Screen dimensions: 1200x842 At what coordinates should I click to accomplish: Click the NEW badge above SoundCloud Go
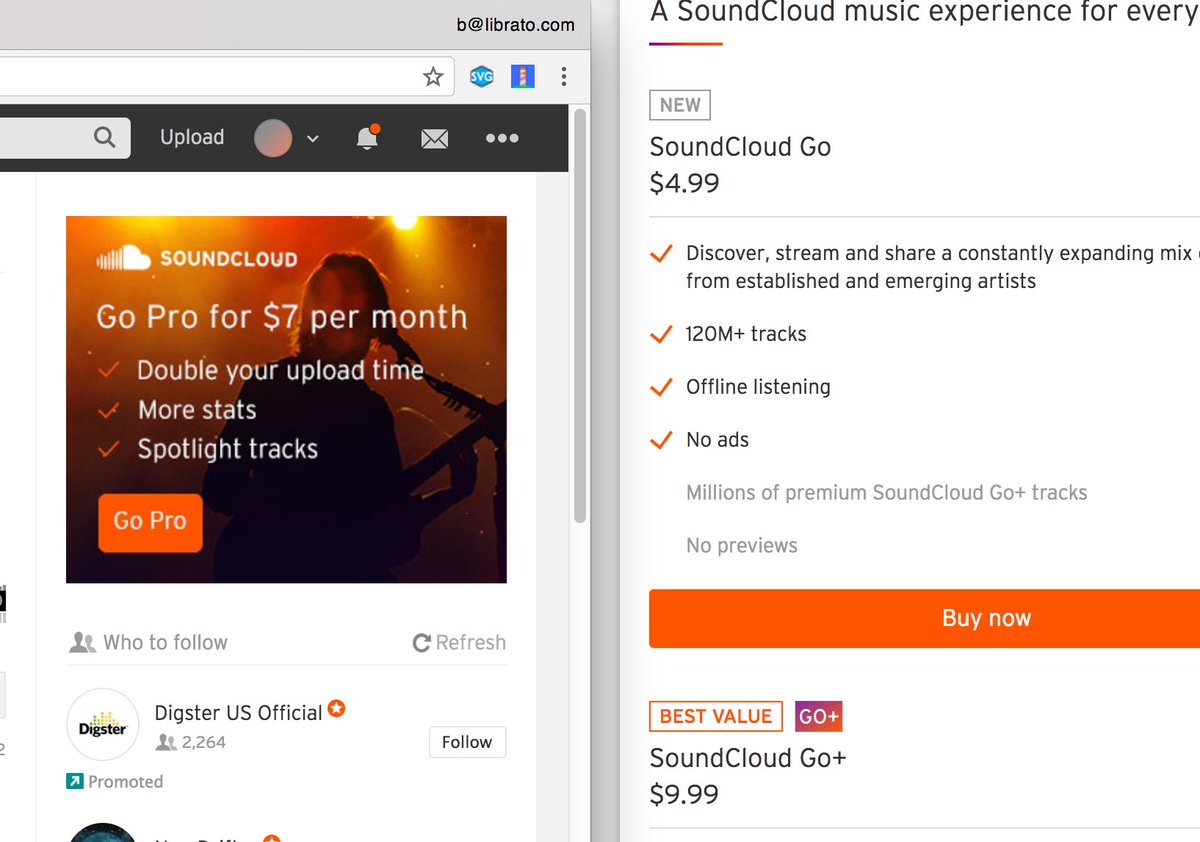[x=680, y=105]
